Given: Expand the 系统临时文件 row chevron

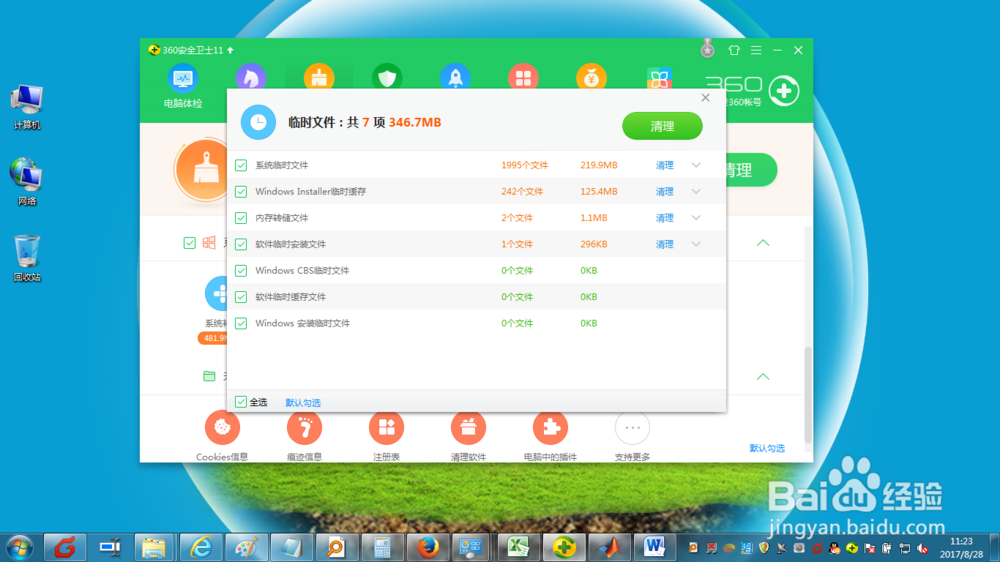Looking at the screenshot, I should click(696, 165).
